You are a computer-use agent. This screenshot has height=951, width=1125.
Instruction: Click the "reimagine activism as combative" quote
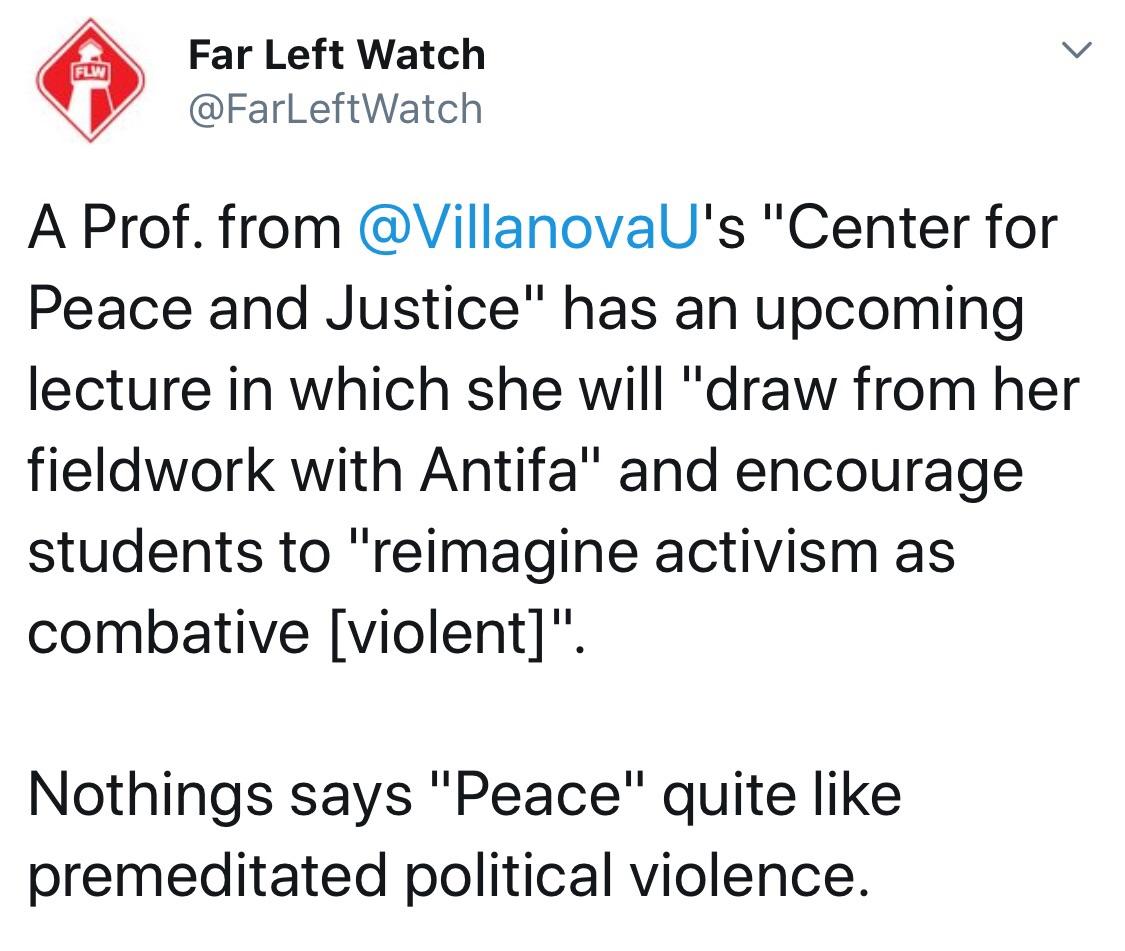[491, 592]
